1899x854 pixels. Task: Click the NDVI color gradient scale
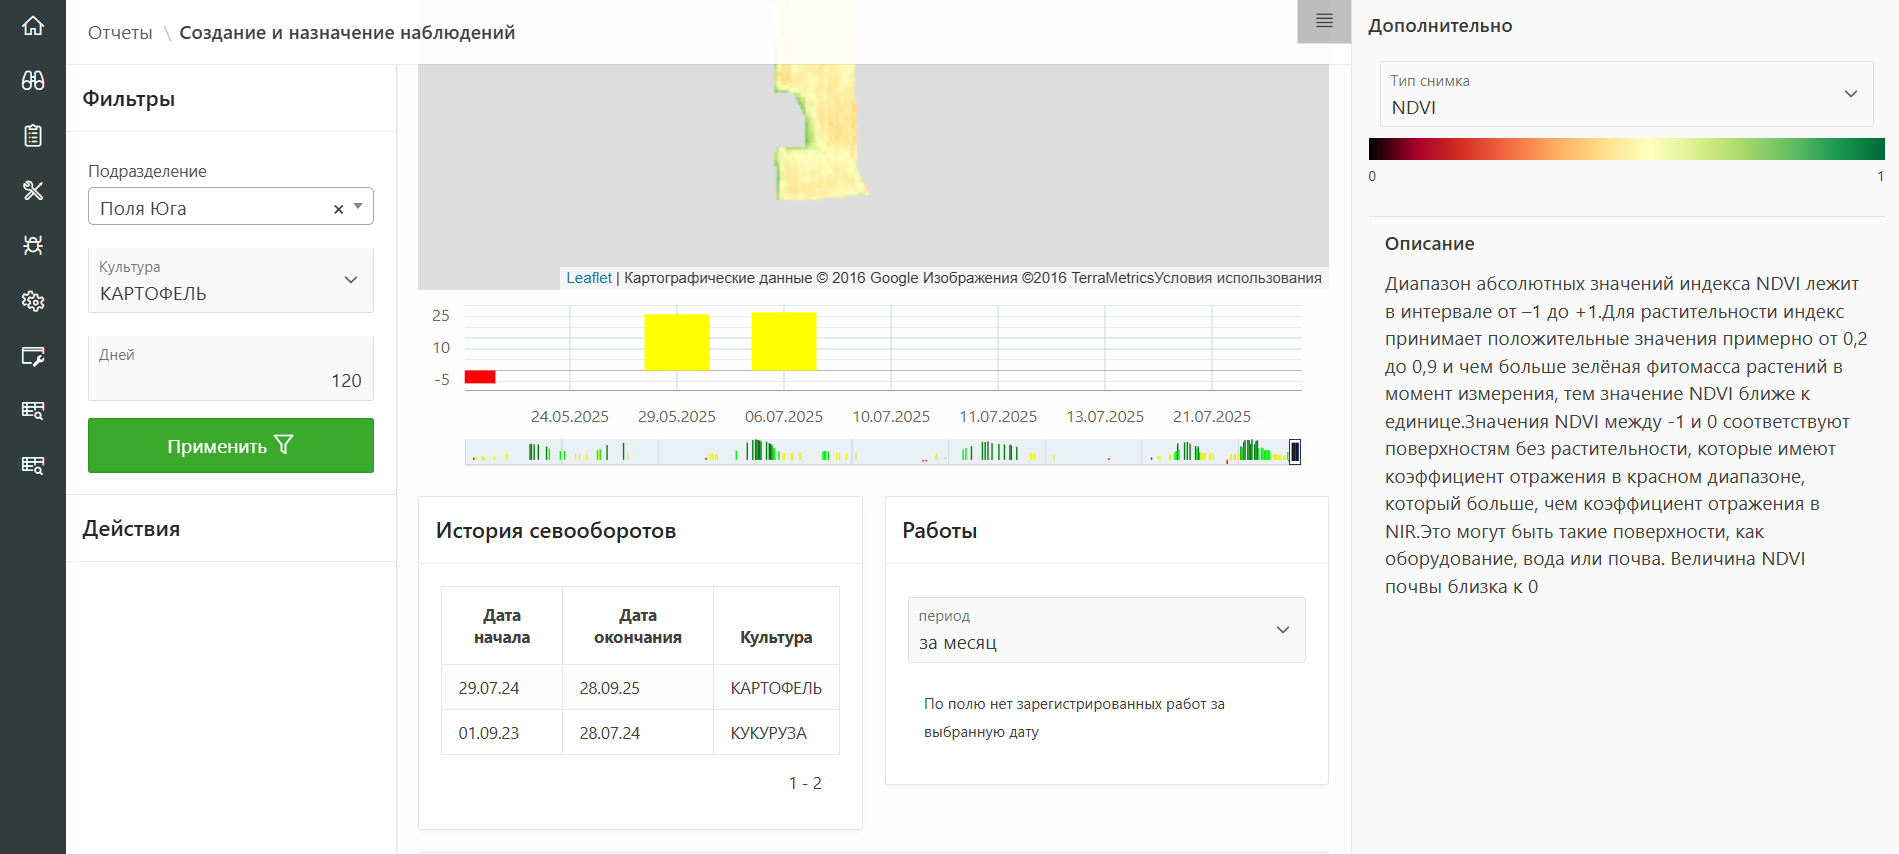coord(1626,149)
